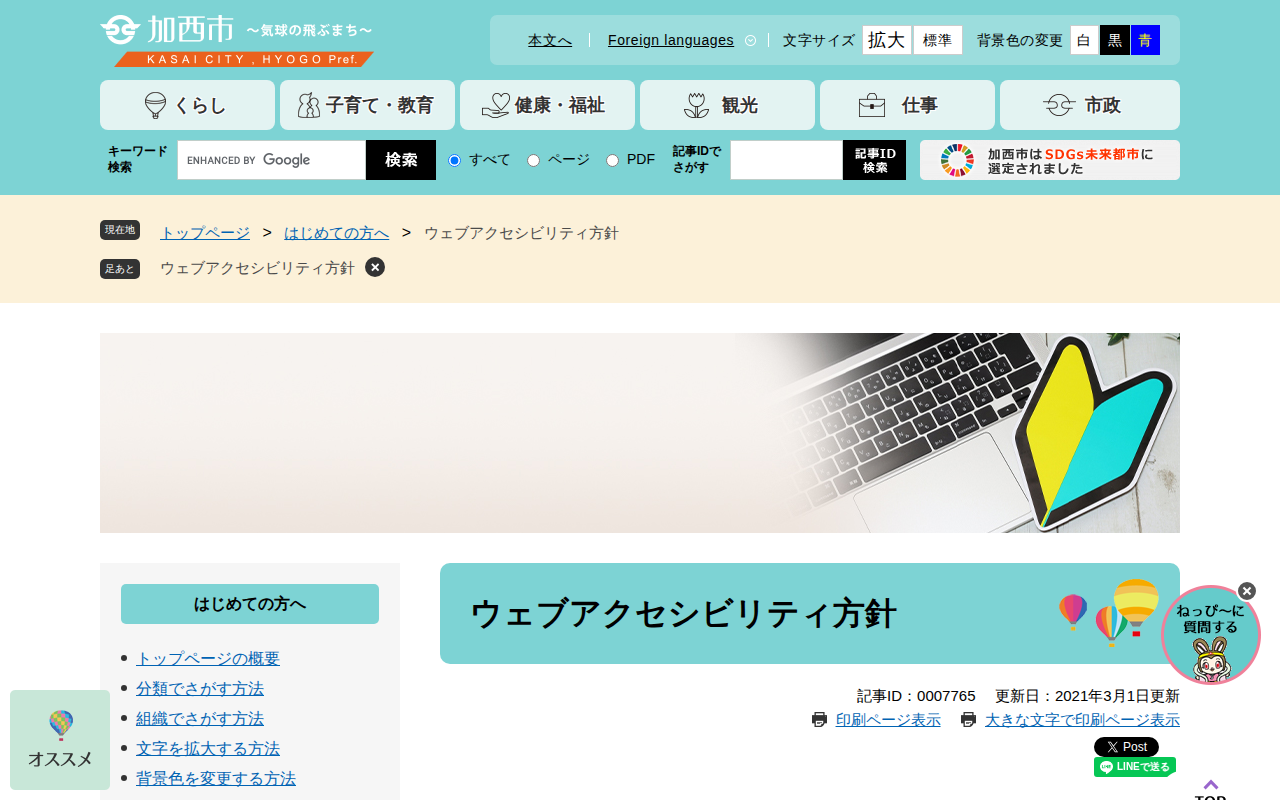Image resolution: width=1280 pixels, height=800 pixels.
Task: Click the 更新日:2021年3月1日更新 text
Action: pyautogui.click(x=1087, y=696)
